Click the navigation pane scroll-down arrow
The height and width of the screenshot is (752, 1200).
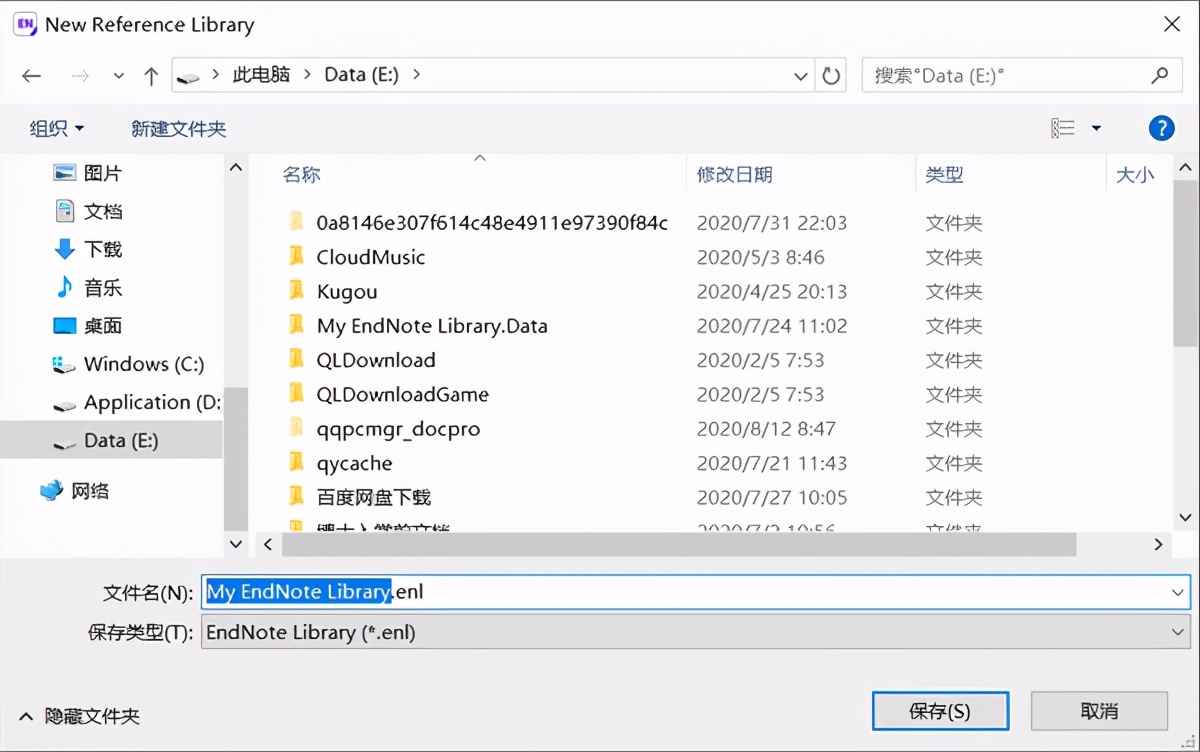(x=236, y=544)
